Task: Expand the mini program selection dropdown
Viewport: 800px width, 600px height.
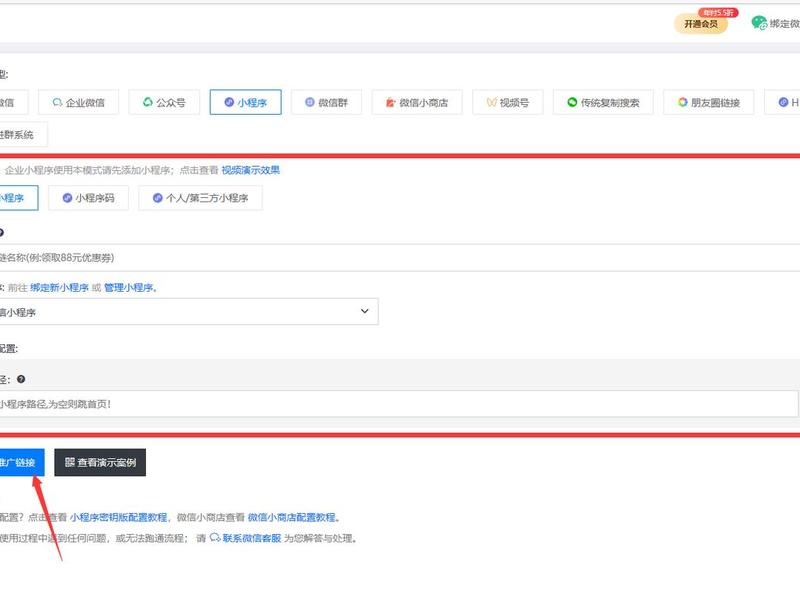Action: pyautogui.click(x=189, y=312)
